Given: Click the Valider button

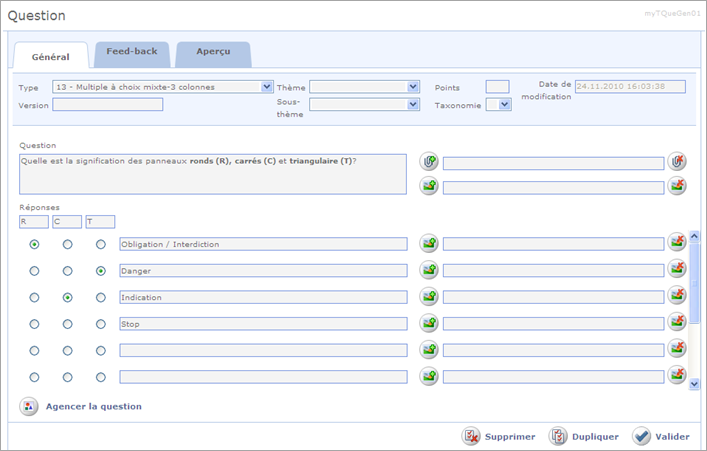Looking at the screenshot, I should [660, 436].
